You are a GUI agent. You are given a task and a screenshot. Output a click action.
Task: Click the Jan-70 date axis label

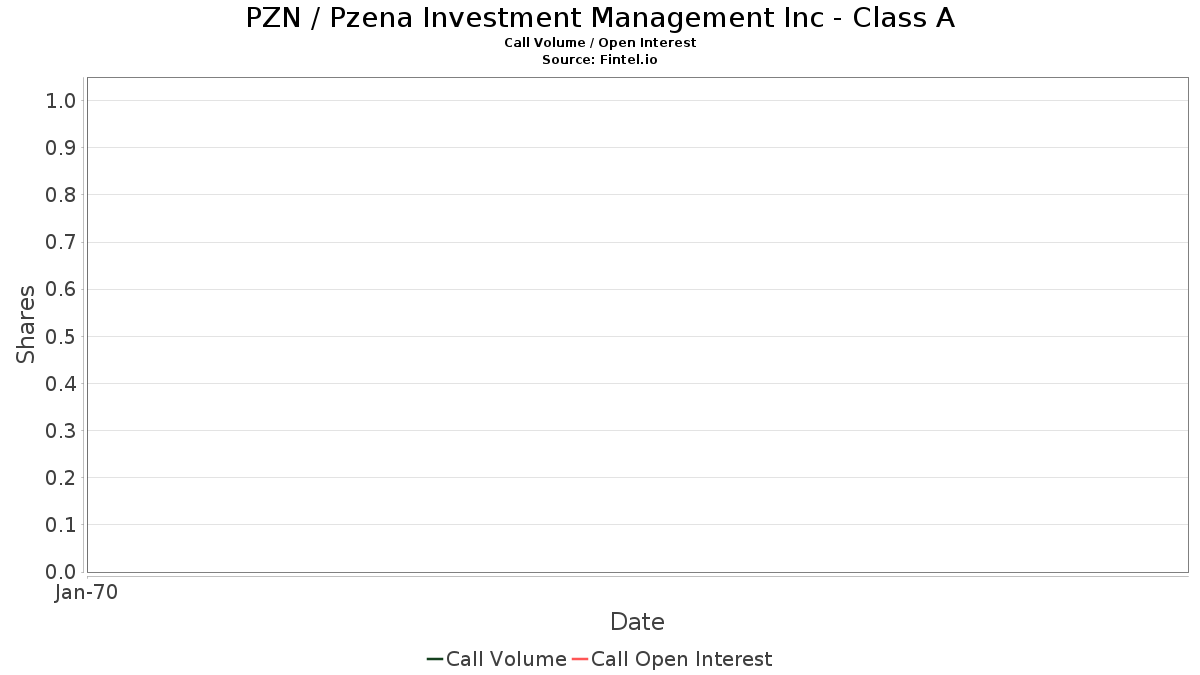(86, 592)
